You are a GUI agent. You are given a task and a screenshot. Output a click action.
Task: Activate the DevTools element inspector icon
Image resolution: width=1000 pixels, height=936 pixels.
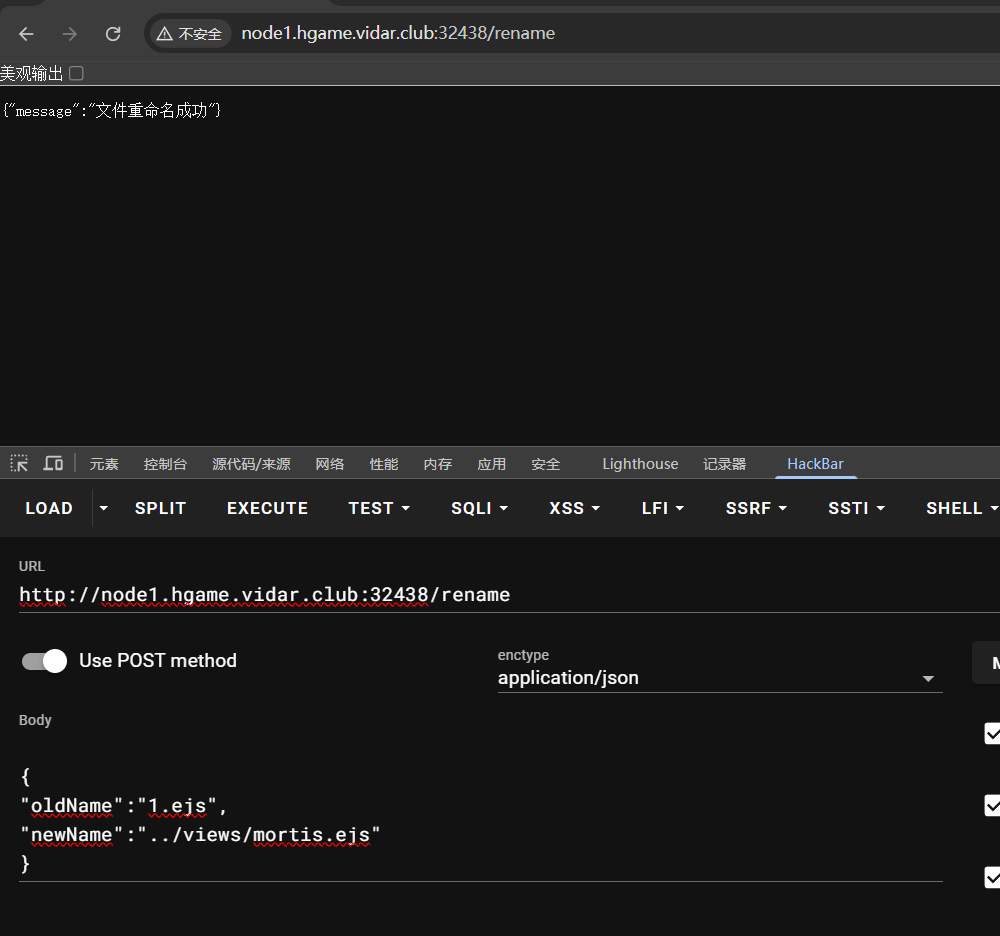pyautogui.click(x=19, y=464)
